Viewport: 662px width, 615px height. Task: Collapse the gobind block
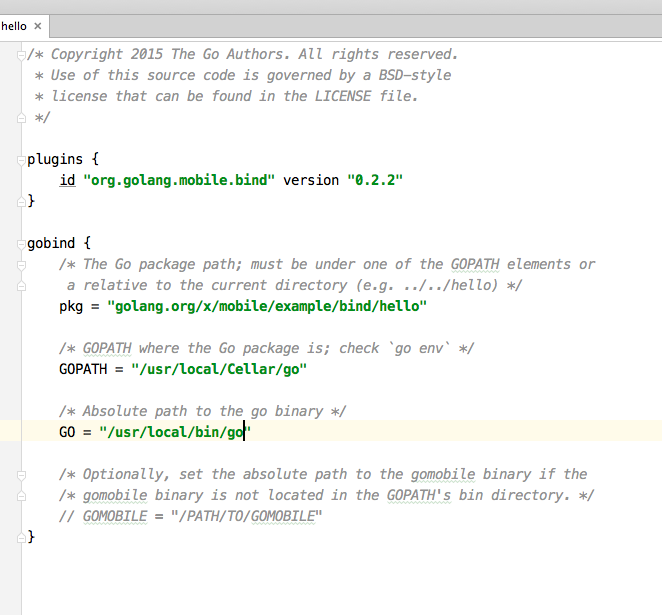click(x=22, y=243)
